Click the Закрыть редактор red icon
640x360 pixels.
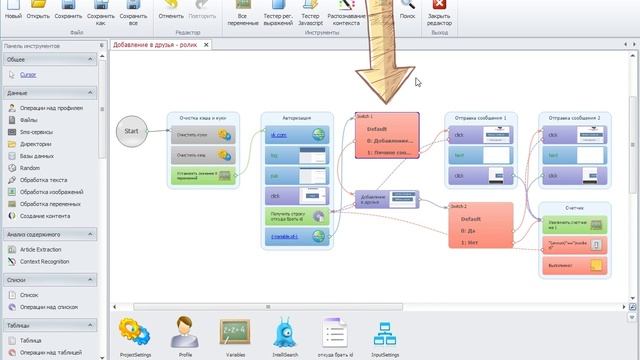coord(439,13)
